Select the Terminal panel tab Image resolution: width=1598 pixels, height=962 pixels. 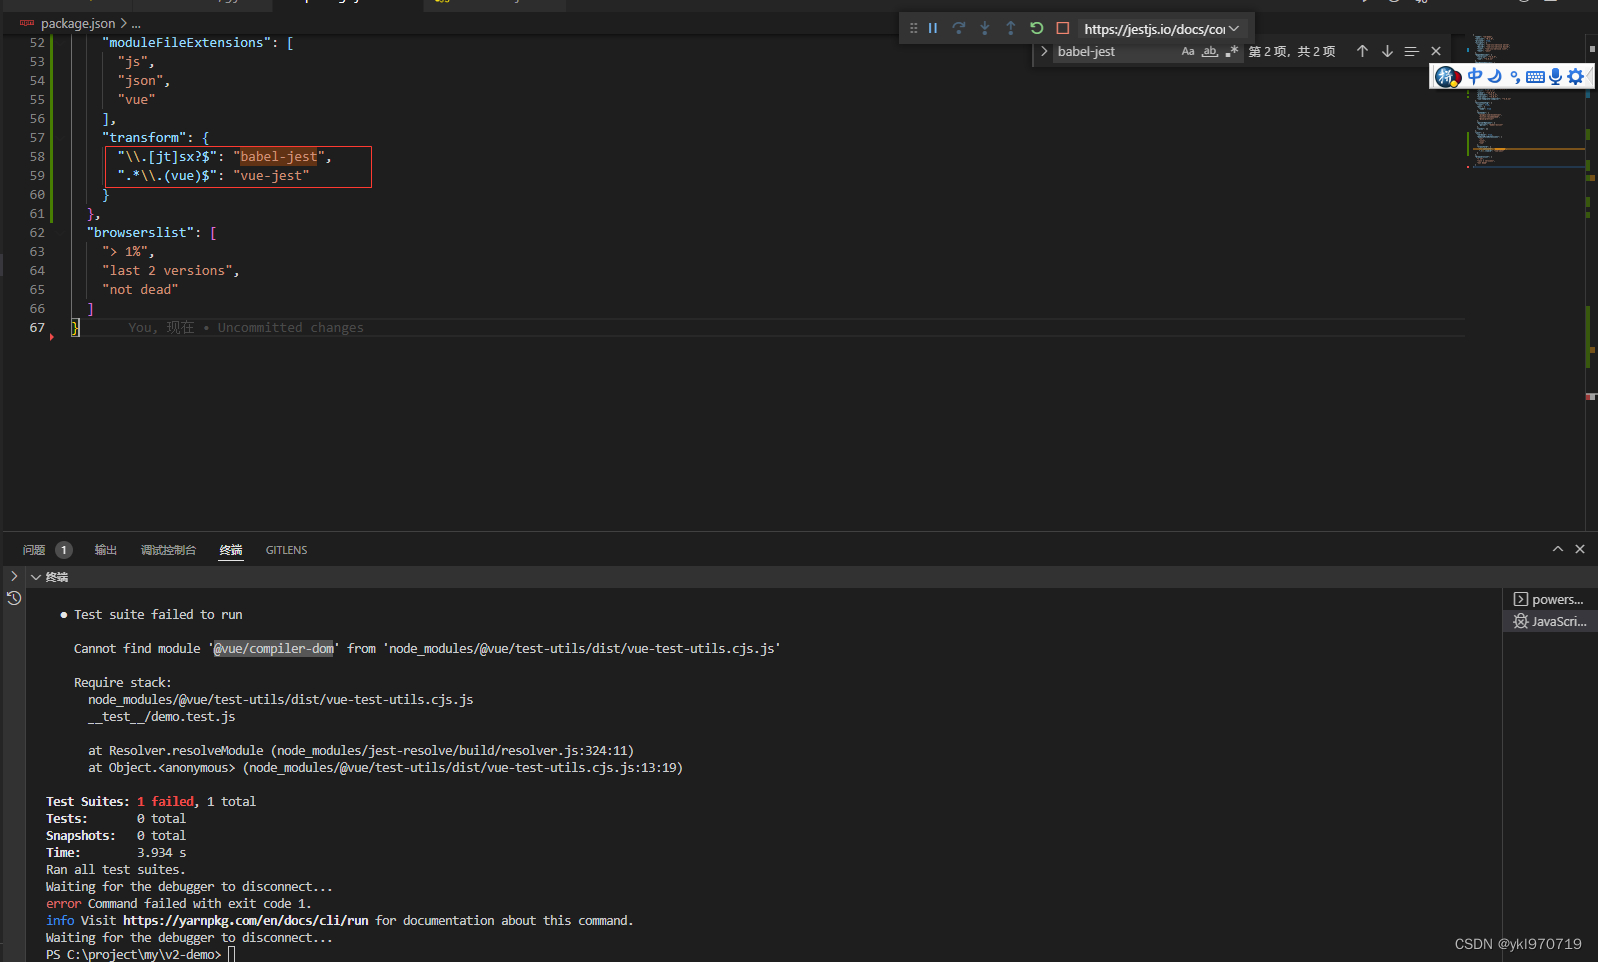pos(231,550)
